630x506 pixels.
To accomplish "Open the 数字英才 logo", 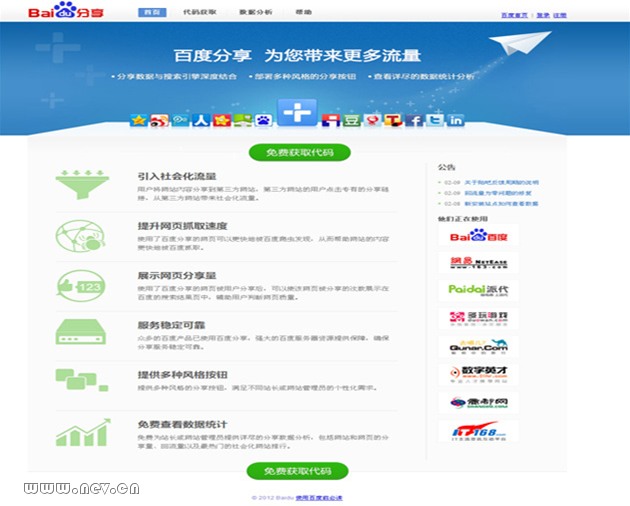I will pos(478,374).
